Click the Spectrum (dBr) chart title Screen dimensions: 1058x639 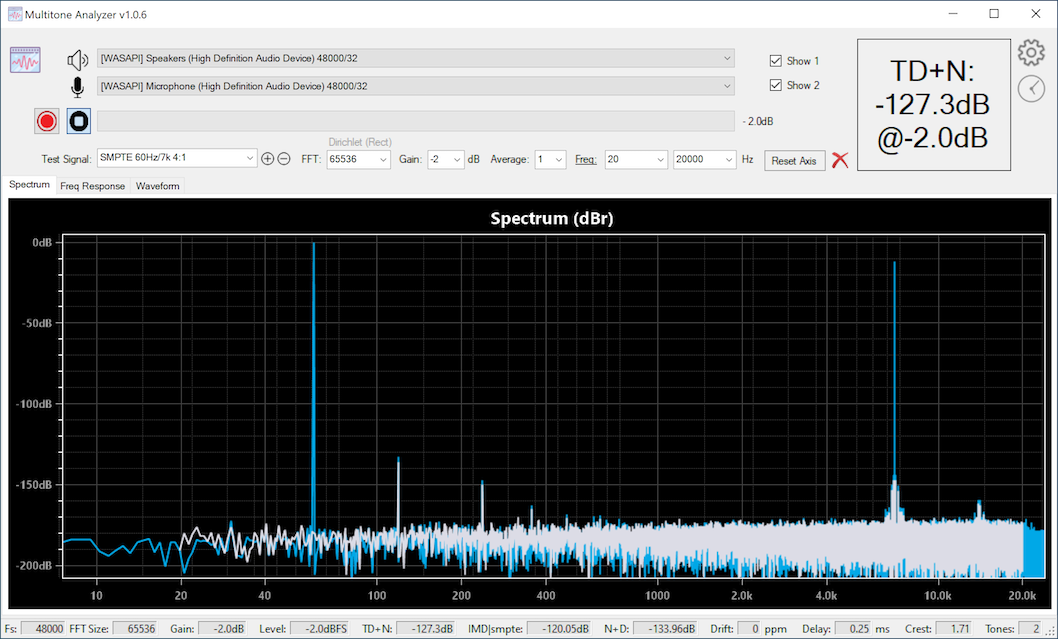pyautogui.click(x=552, y=219)
